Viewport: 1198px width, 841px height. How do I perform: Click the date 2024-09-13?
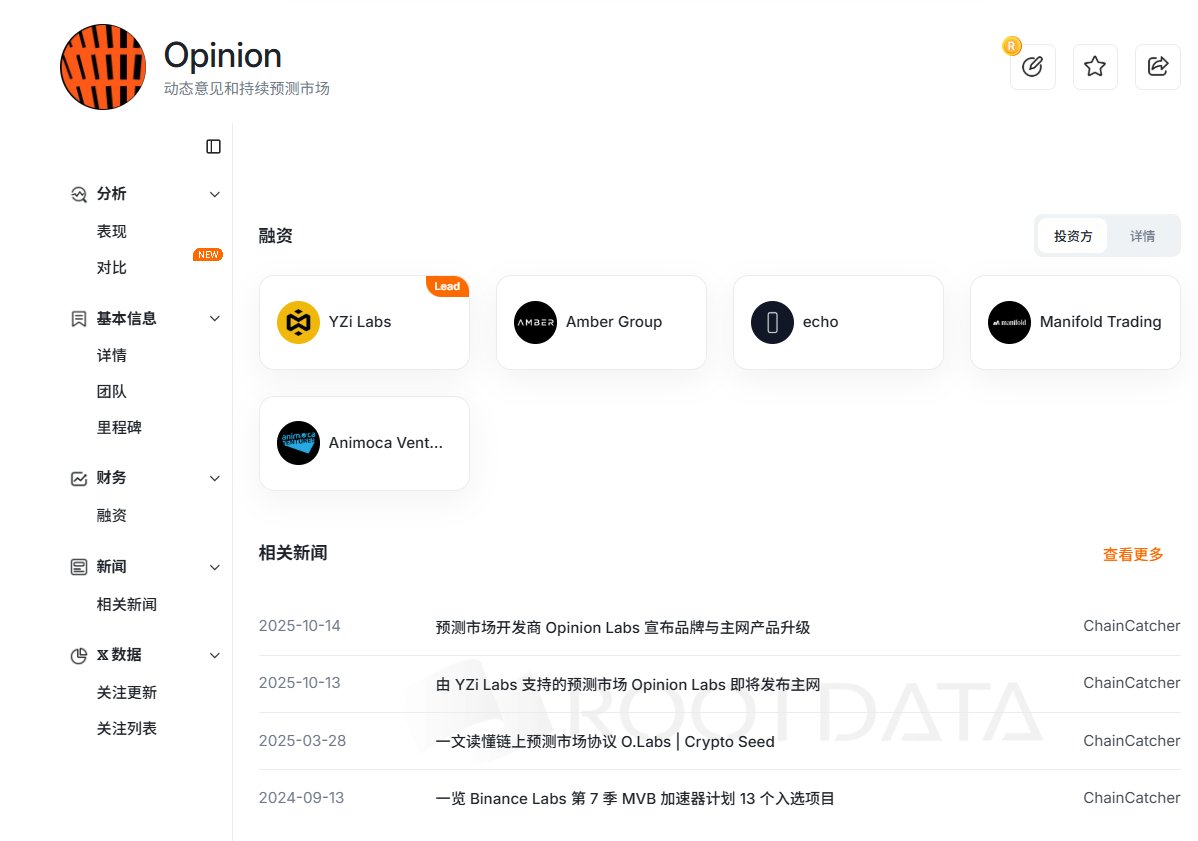point(301,797)
